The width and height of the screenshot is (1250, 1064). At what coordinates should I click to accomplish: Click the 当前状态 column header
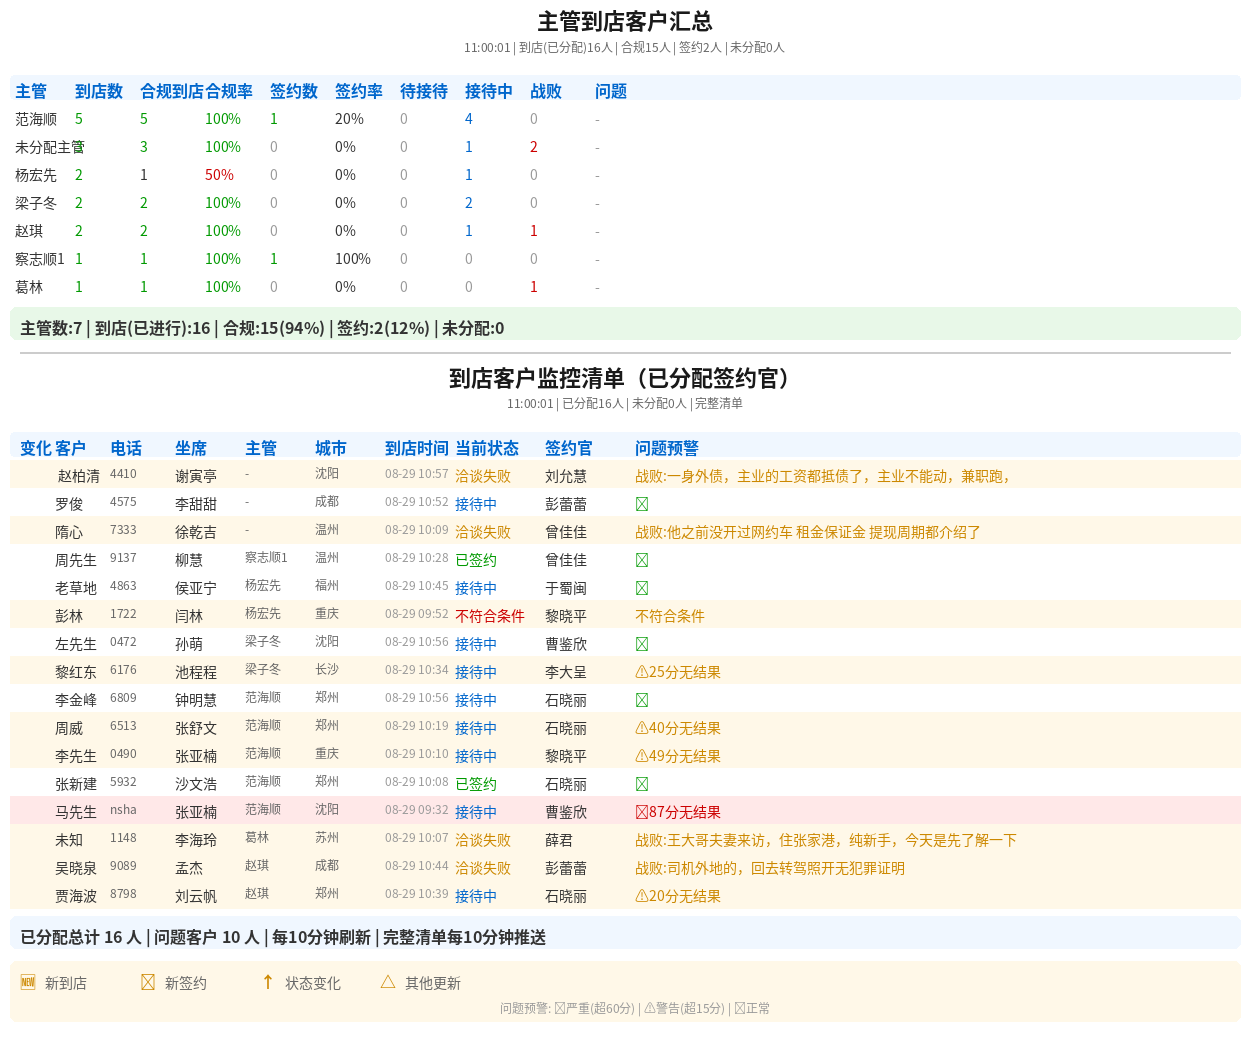(x=487, y=448)
